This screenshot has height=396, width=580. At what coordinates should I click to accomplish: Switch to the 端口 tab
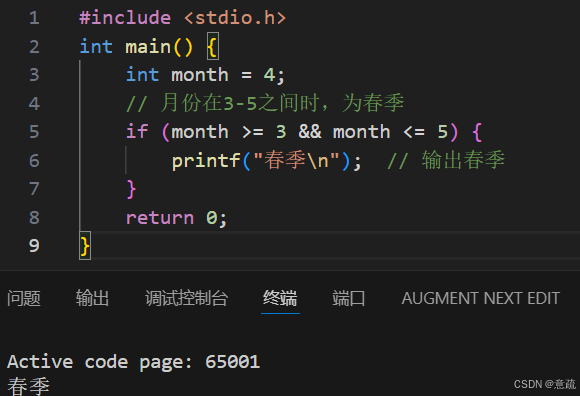(x=348, y=298)
